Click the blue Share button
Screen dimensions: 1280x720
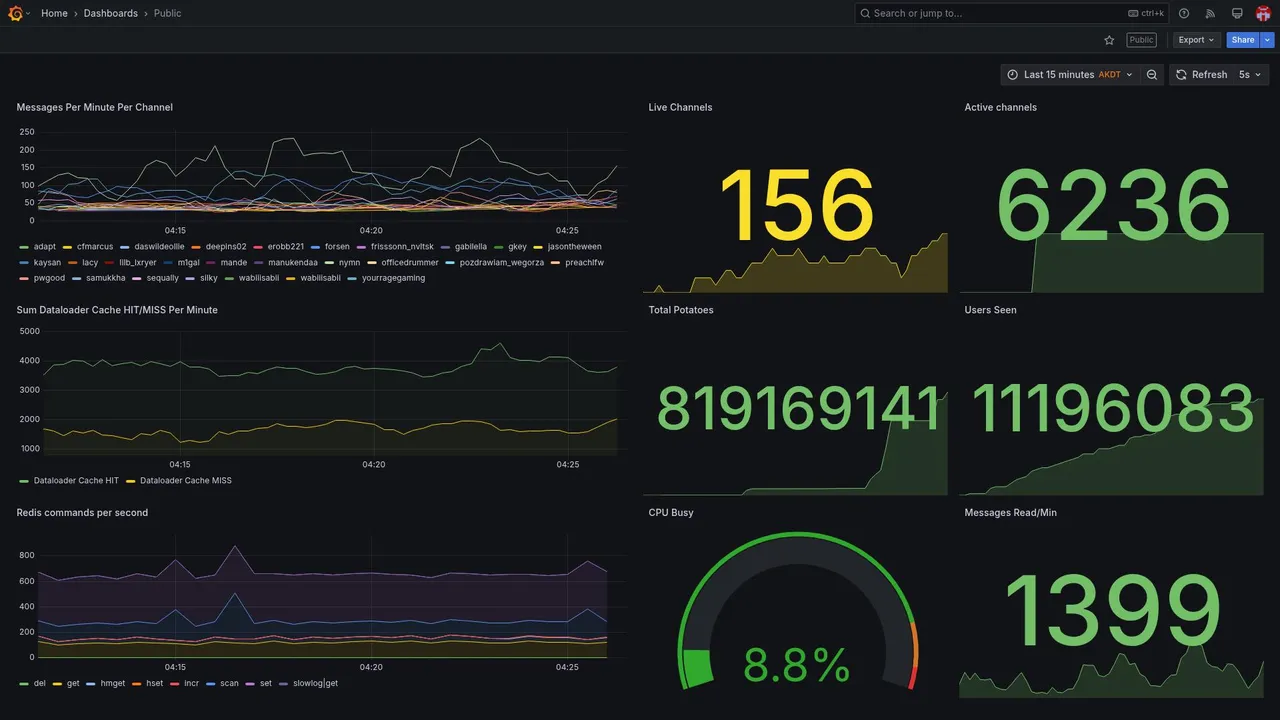tap(1243, 40)
